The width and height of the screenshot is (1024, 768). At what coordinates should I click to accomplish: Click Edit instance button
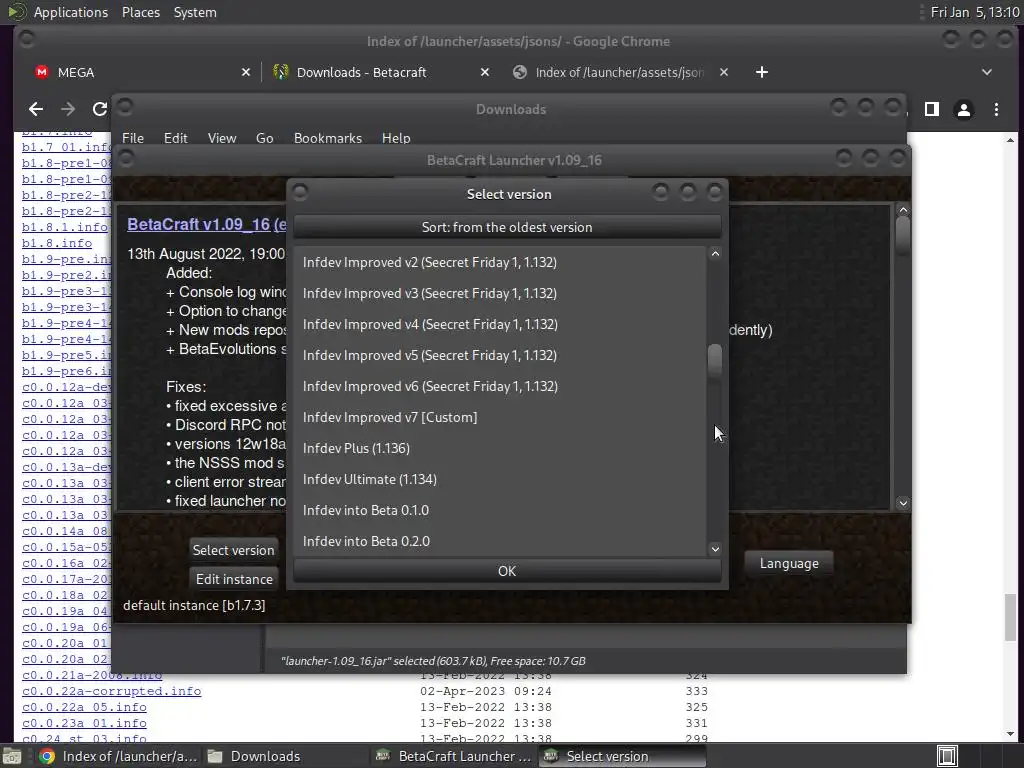(x=234, y=579)
